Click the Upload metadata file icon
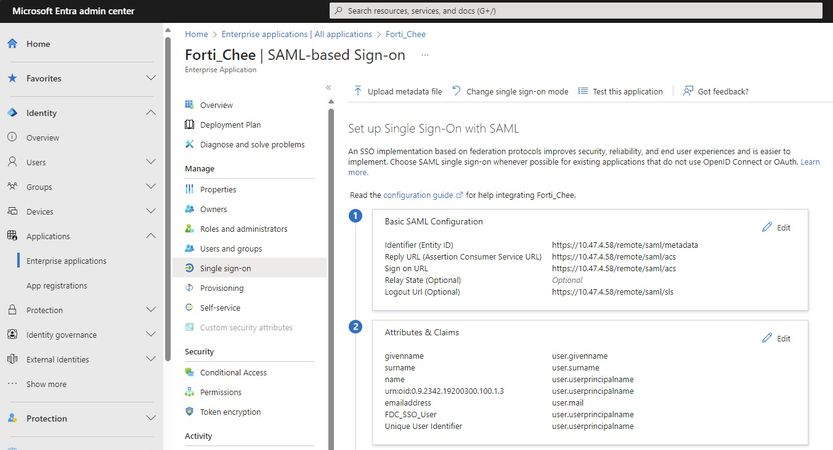Viewport: 833px width, 450px height. click(x=357, y=91)
